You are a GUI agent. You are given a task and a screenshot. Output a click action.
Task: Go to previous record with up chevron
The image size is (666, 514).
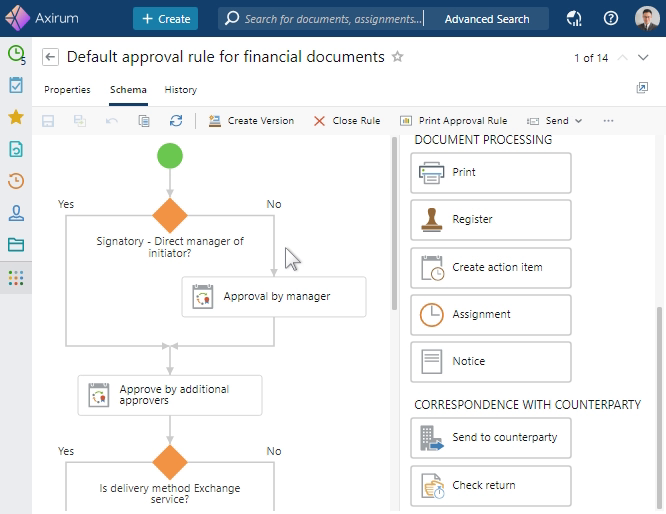tap(622, 57)
